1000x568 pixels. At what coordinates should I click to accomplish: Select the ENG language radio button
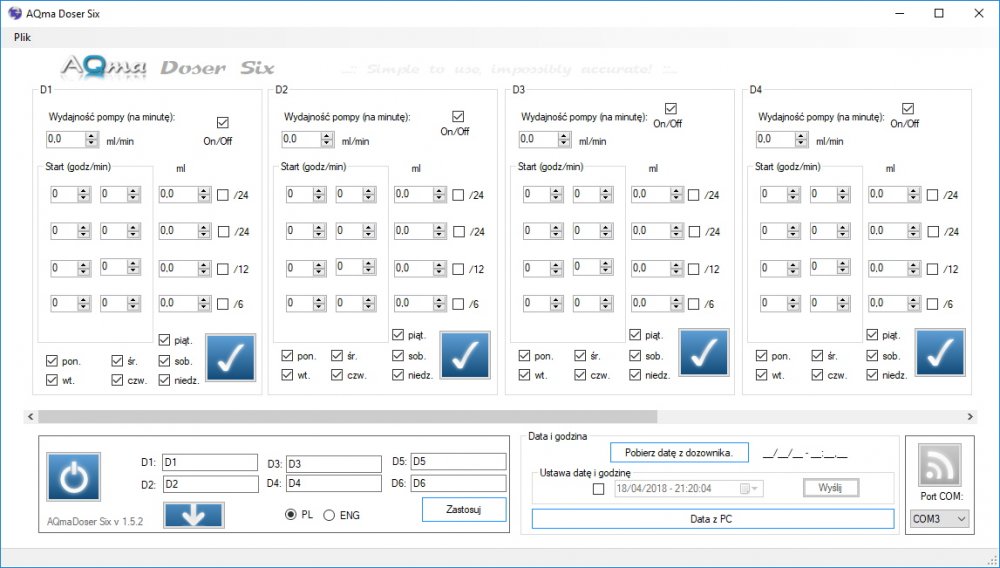pyautogui.click(x=329, y=515)
